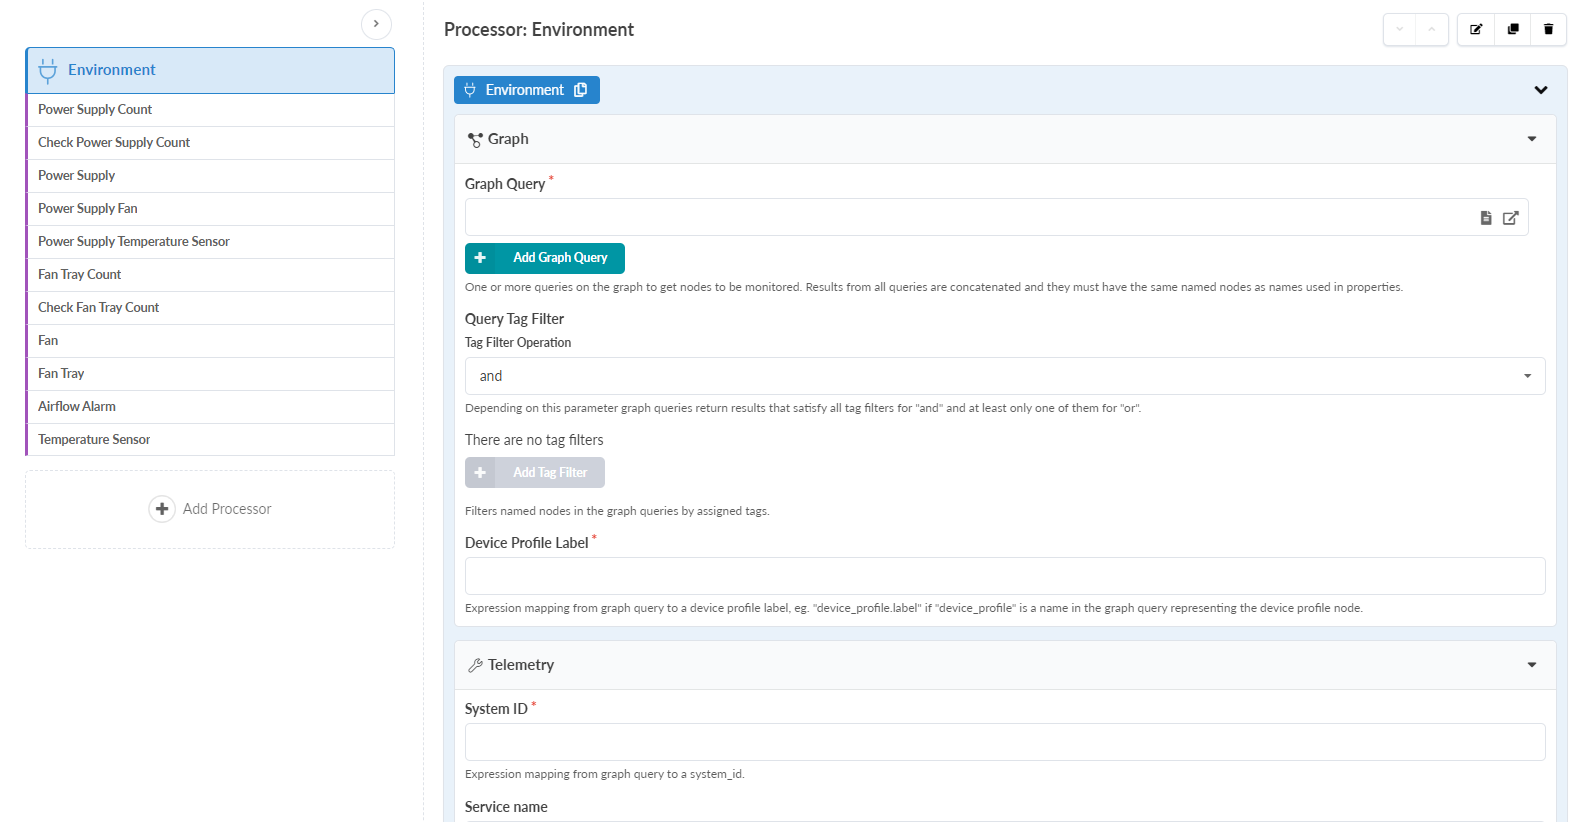Open the Check Fan Tray Count processor

click(x=99, y=307)
